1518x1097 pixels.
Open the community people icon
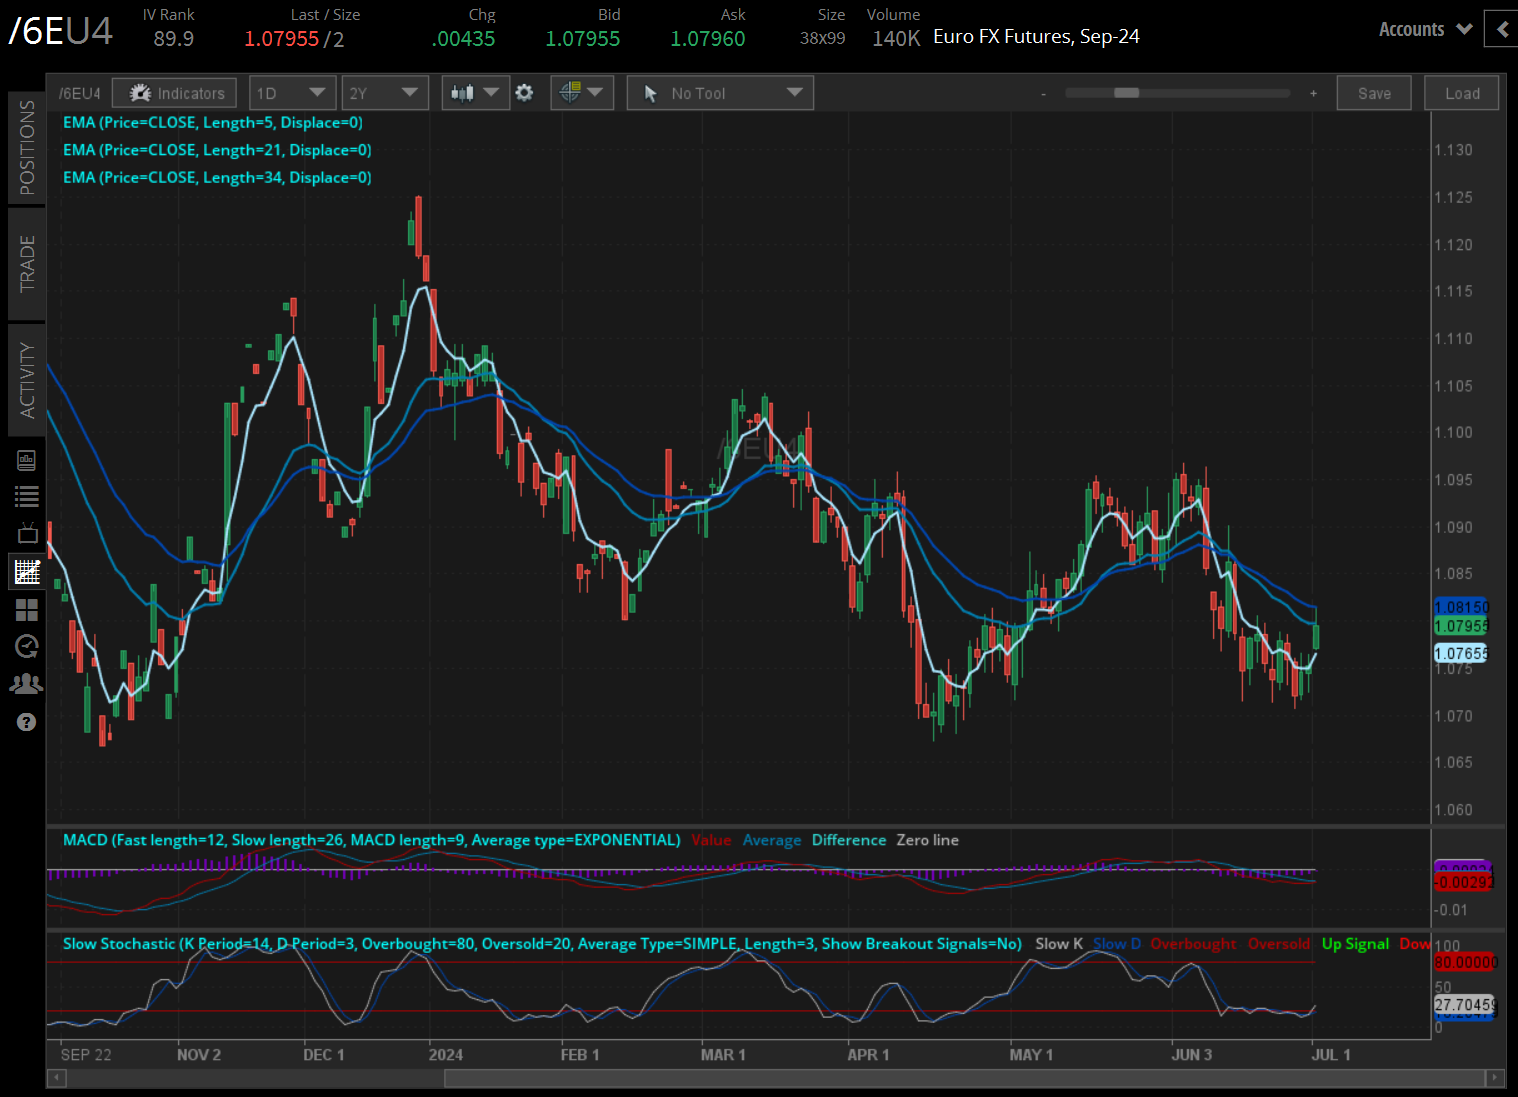coord(27,684)
